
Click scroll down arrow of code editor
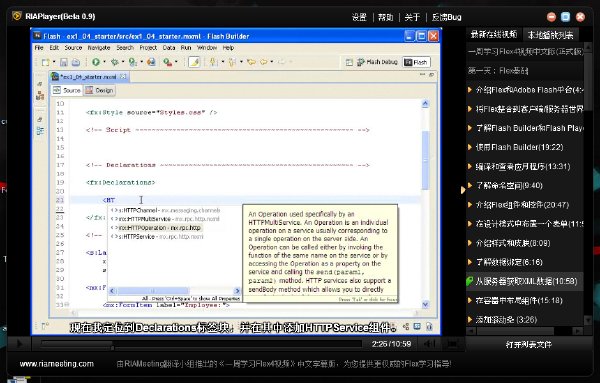coord(425,305)
